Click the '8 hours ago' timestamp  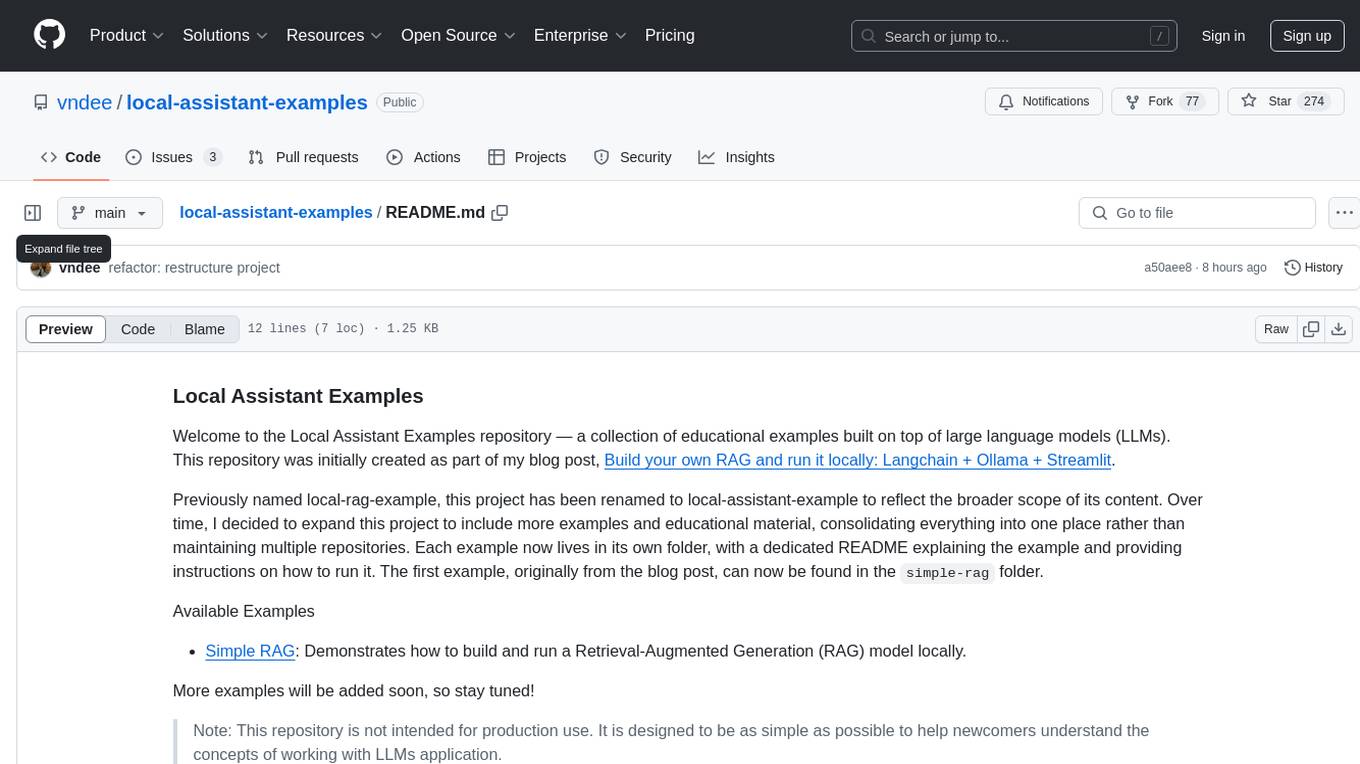point(1234,268)
